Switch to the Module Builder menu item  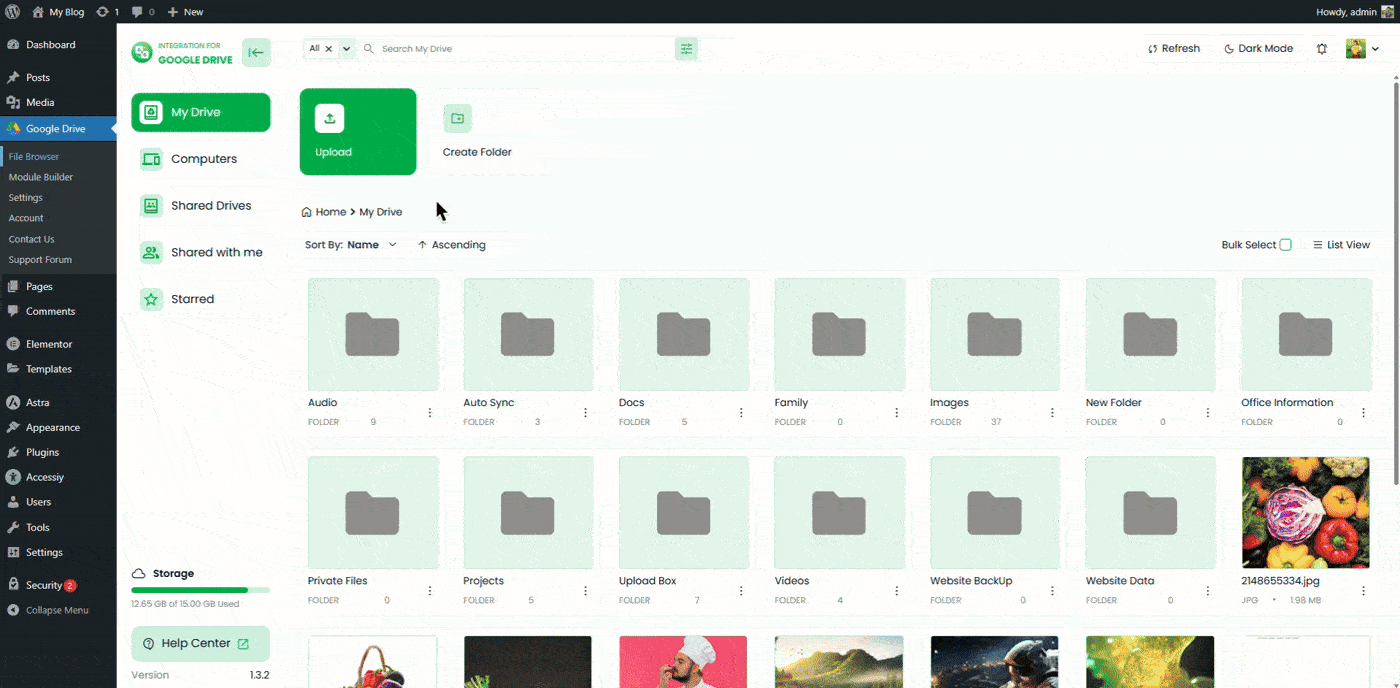pos(40,176)
